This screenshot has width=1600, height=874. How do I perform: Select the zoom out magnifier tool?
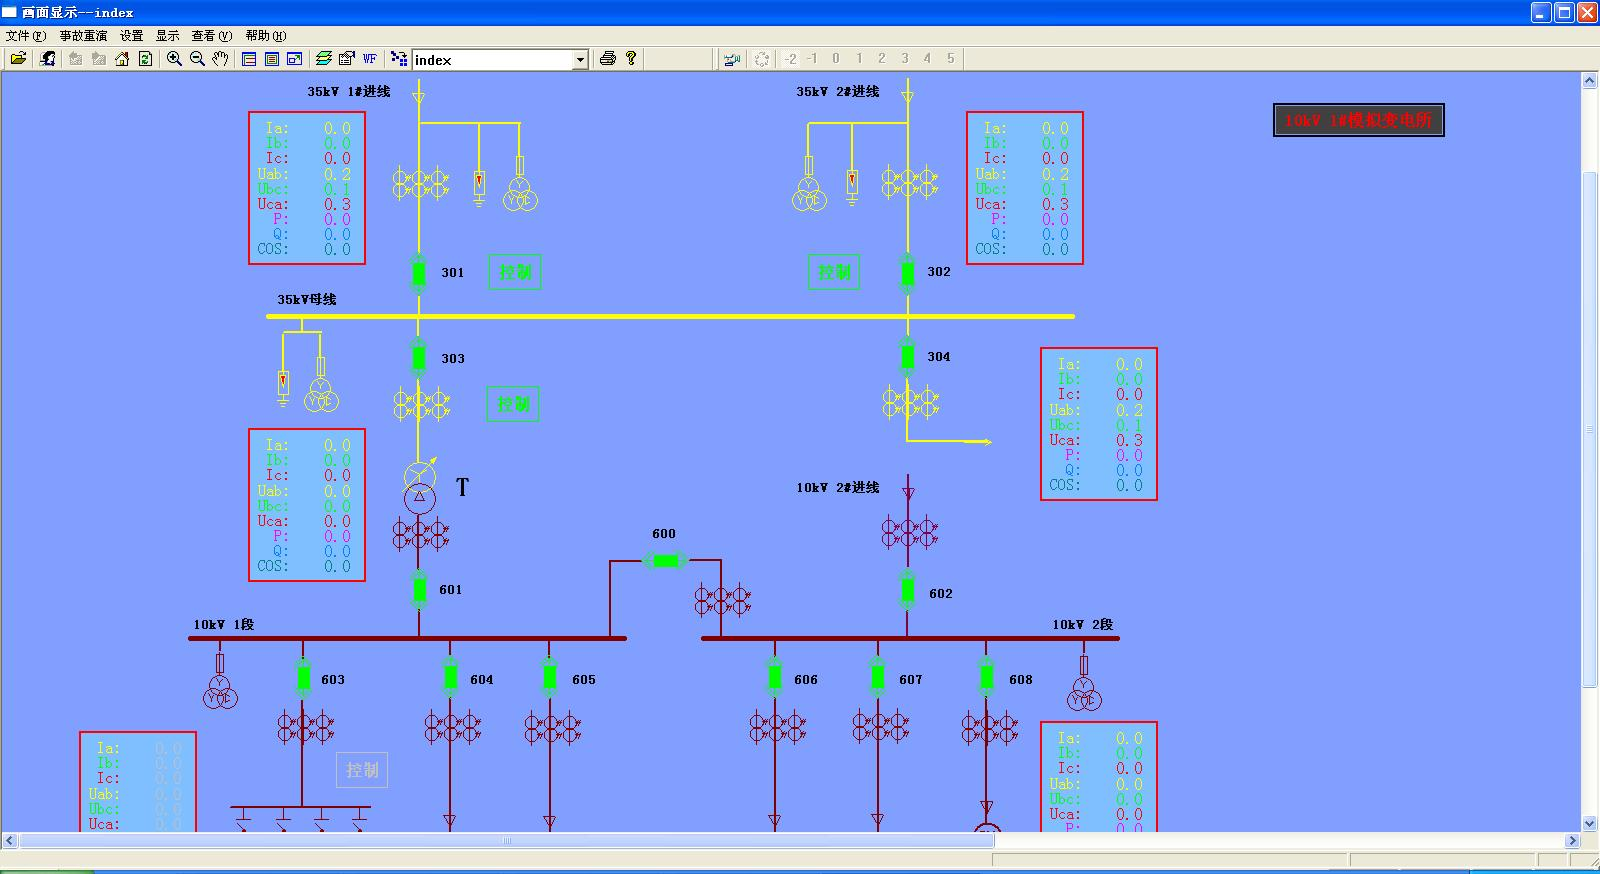tap(197, 59)
